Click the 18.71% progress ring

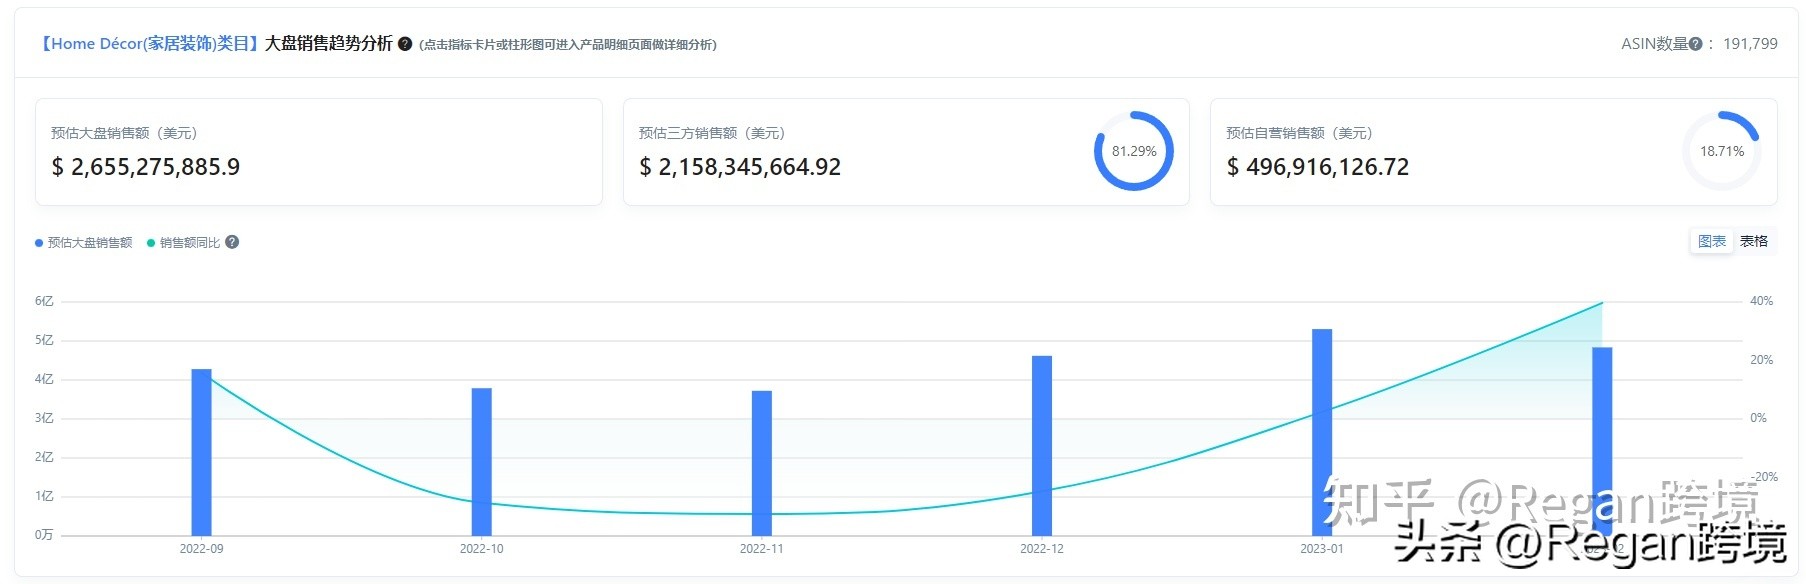[1722, 151]
